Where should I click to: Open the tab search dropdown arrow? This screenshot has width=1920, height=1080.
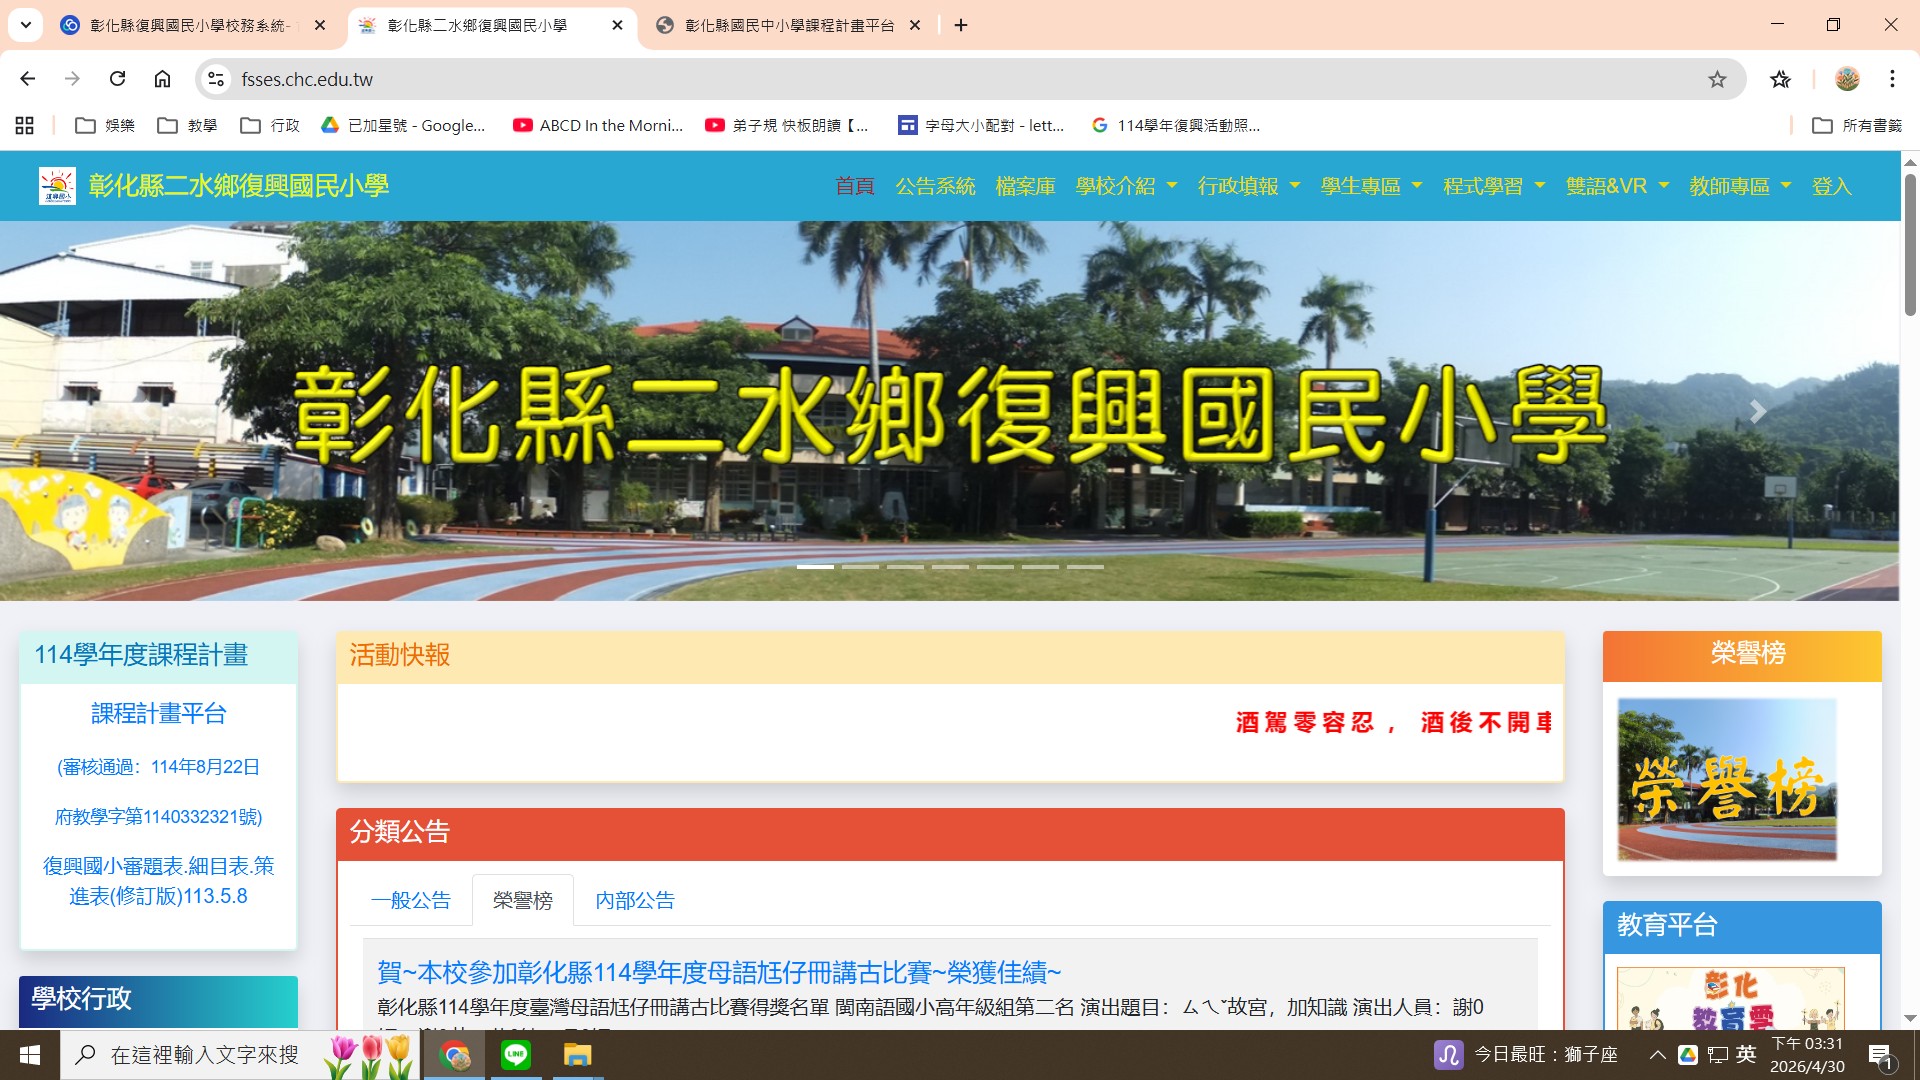tap(25, 25)
